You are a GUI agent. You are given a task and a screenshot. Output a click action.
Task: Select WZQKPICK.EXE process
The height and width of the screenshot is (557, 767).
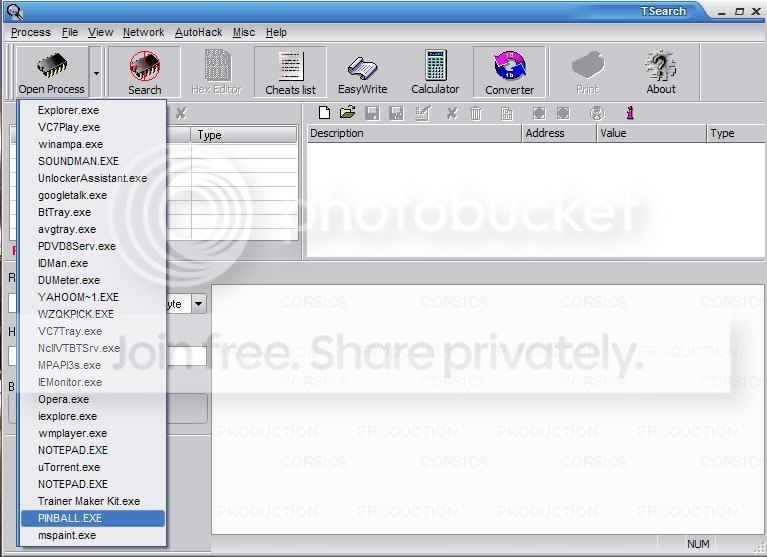[93, 314]
